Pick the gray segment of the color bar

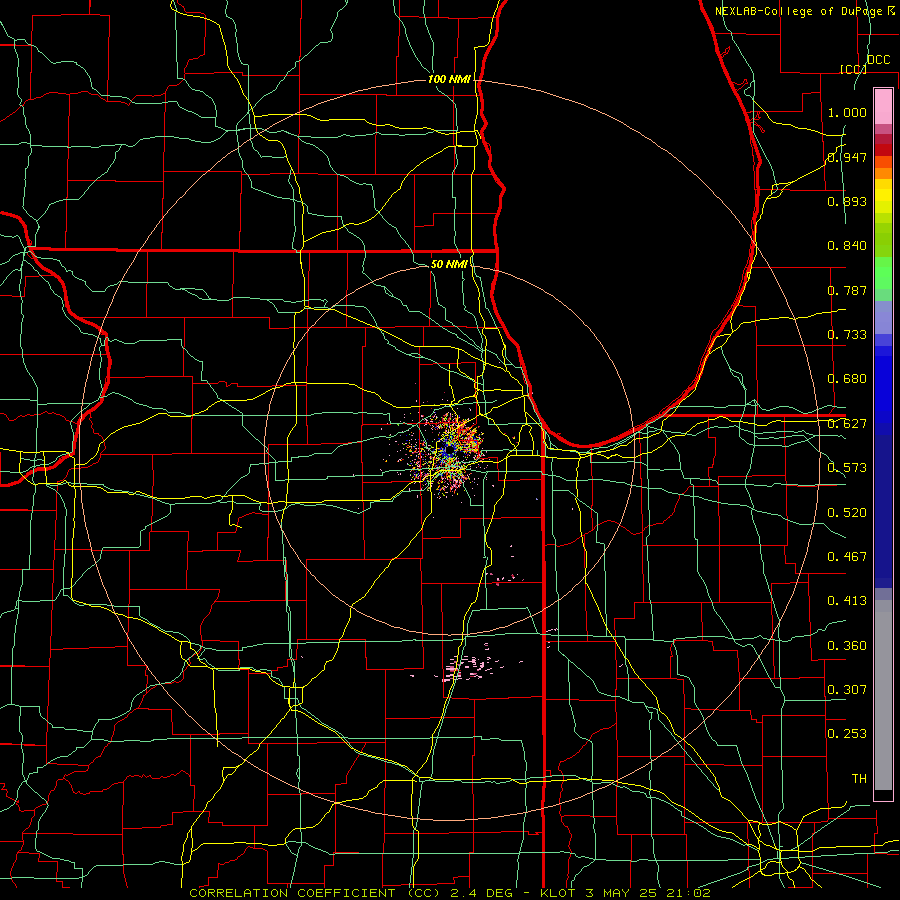coord(883,695)
